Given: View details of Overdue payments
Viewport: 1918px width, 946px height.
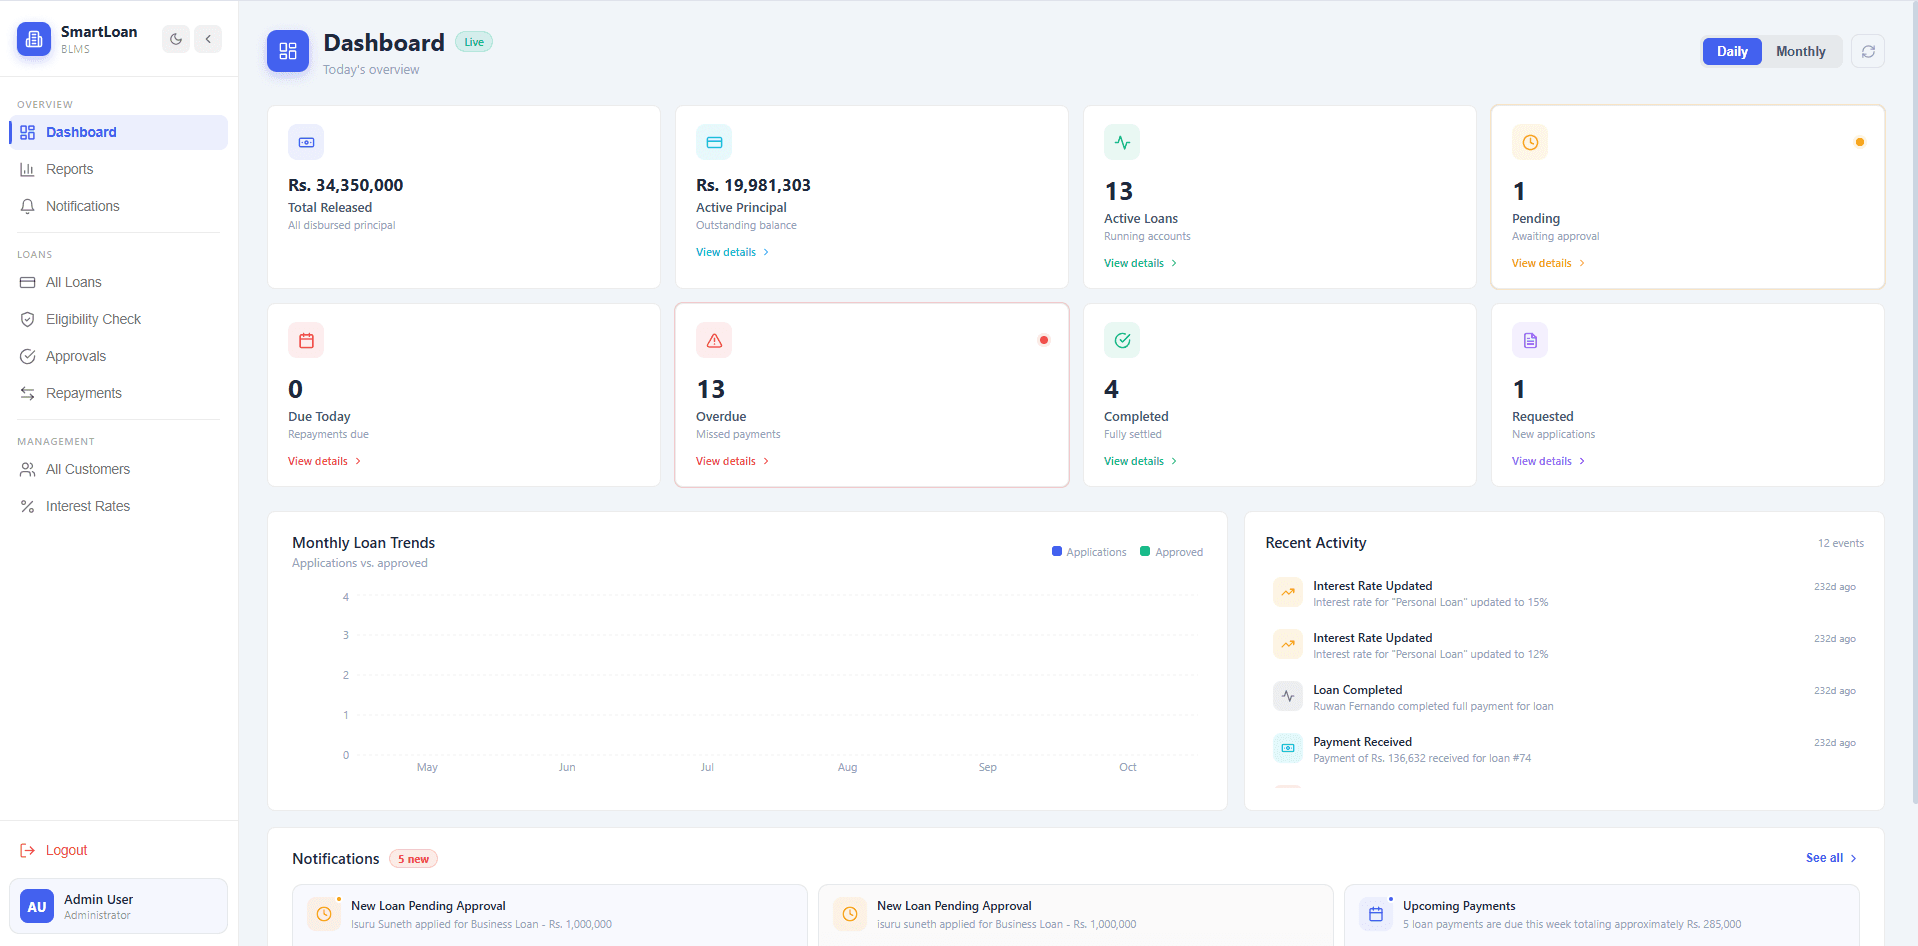Looking at the screenshot, I should click(733, 461).
